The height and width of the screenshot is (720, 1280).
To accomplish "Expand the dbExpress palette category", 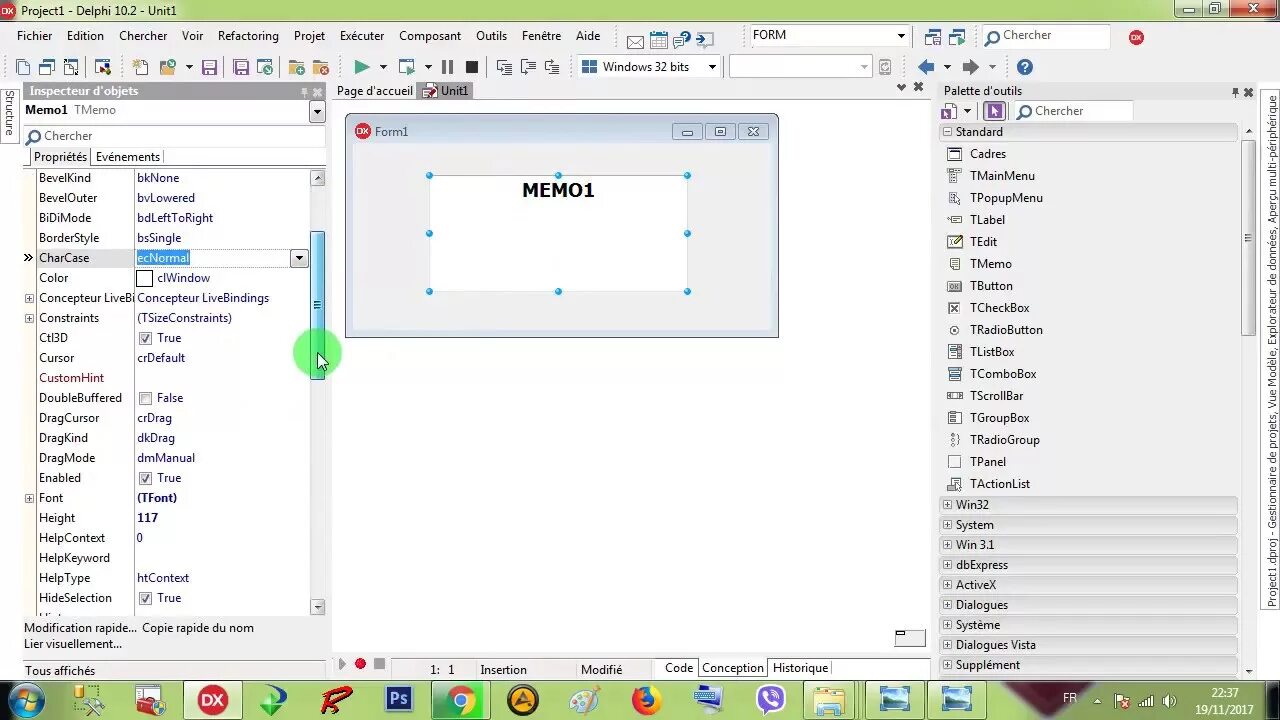I will (x=947, y=565).
